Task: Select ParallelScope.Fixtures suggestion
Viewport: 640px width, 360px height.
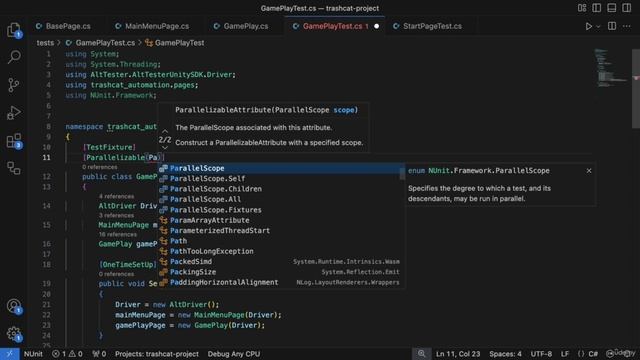Action: 281,210
